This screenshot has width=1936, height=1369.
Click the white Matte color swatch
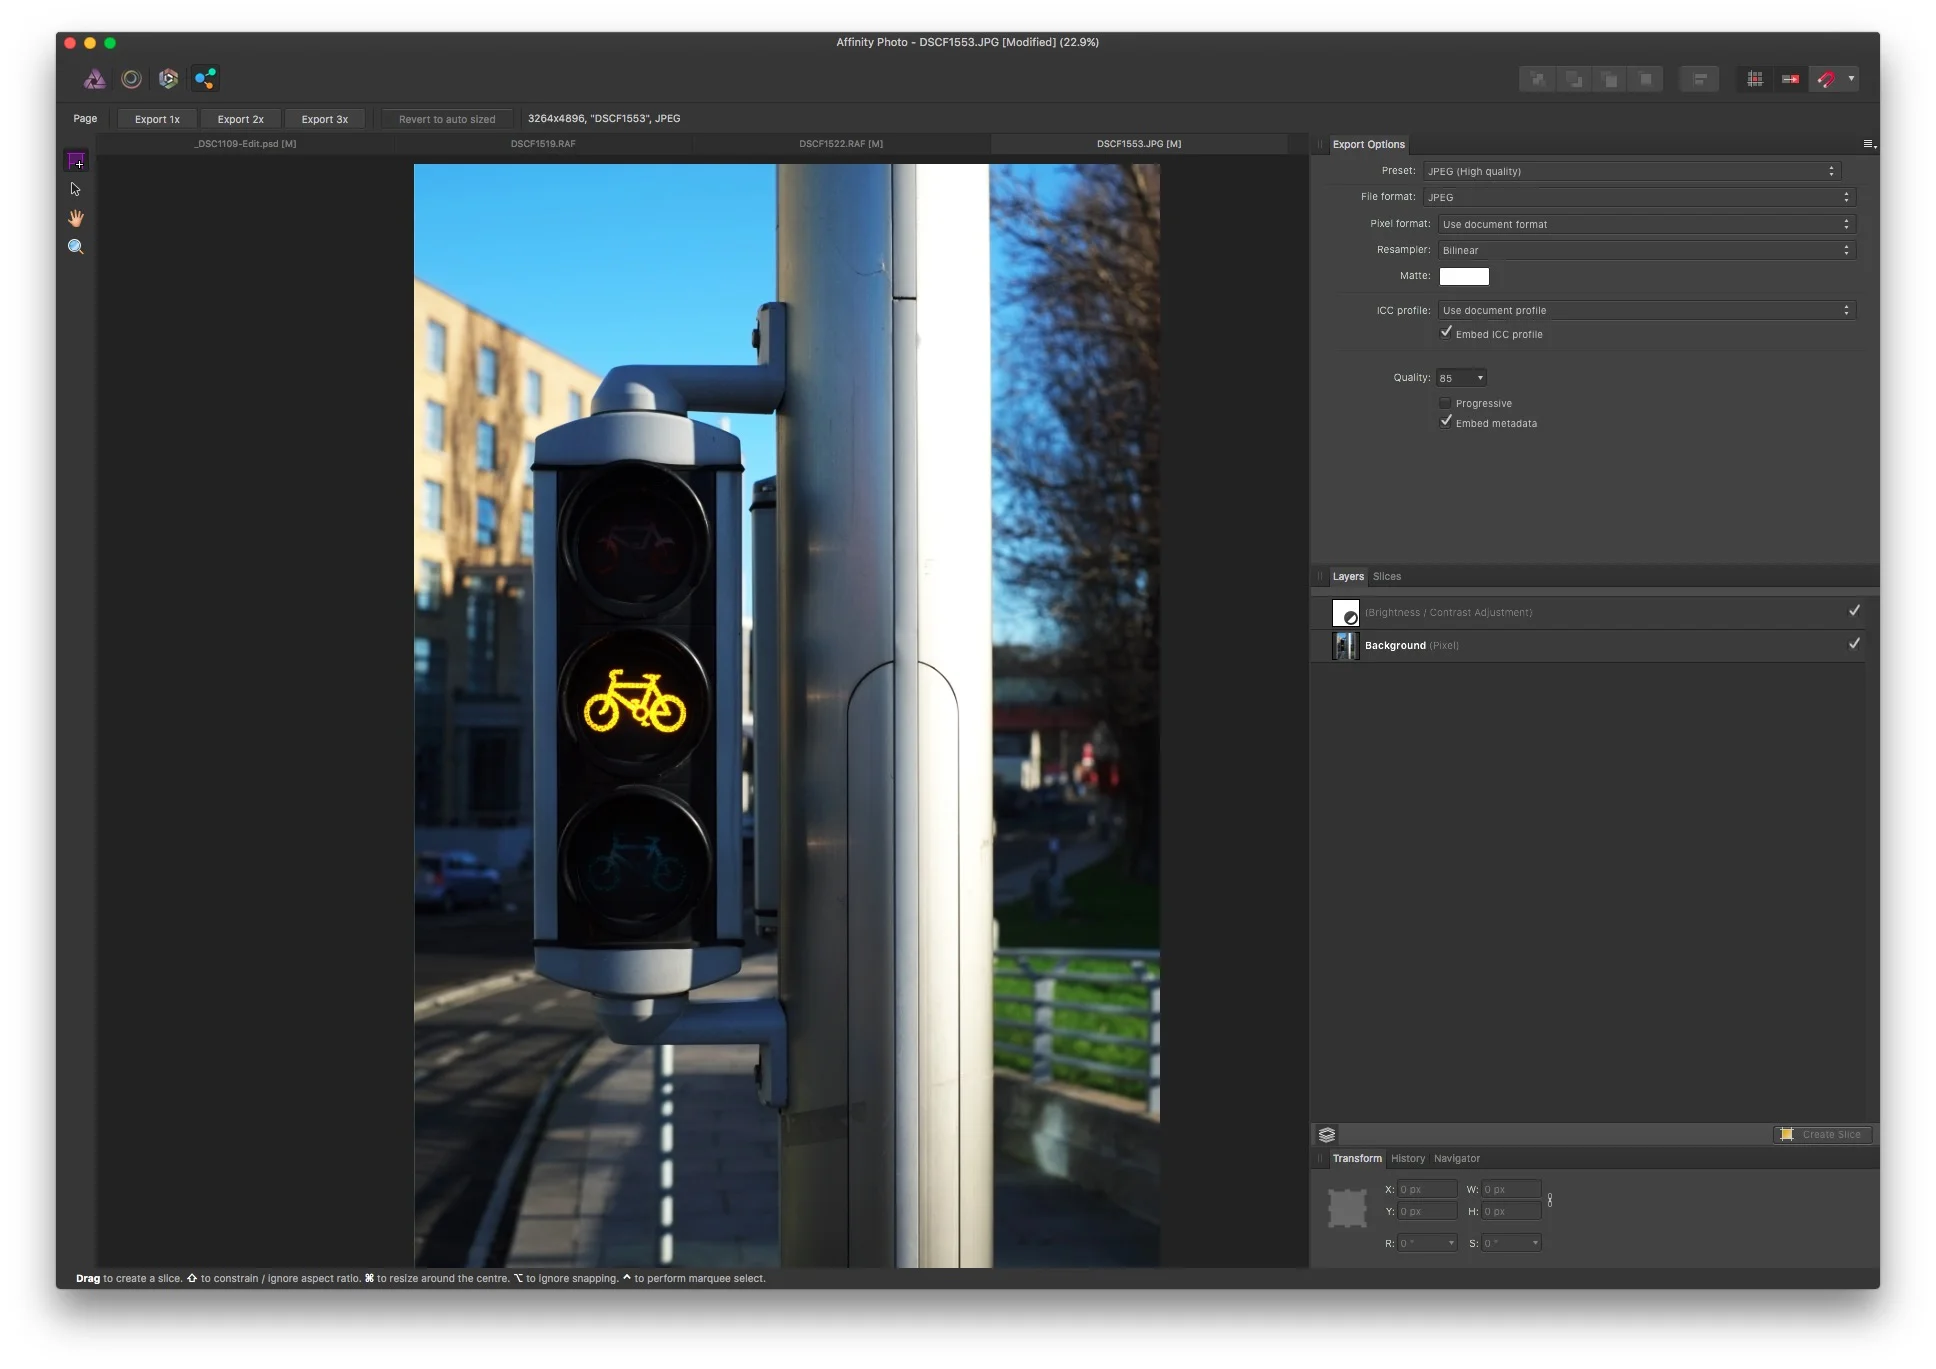(x=1463, y=276)
